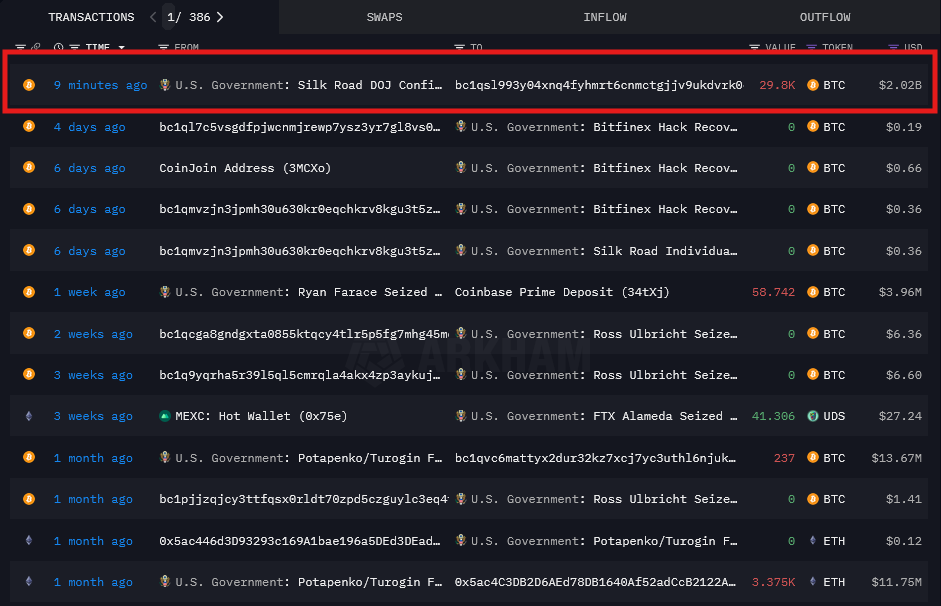Click the $1.41 USD amount
The image size is (941, 606).
click(904, 499)
